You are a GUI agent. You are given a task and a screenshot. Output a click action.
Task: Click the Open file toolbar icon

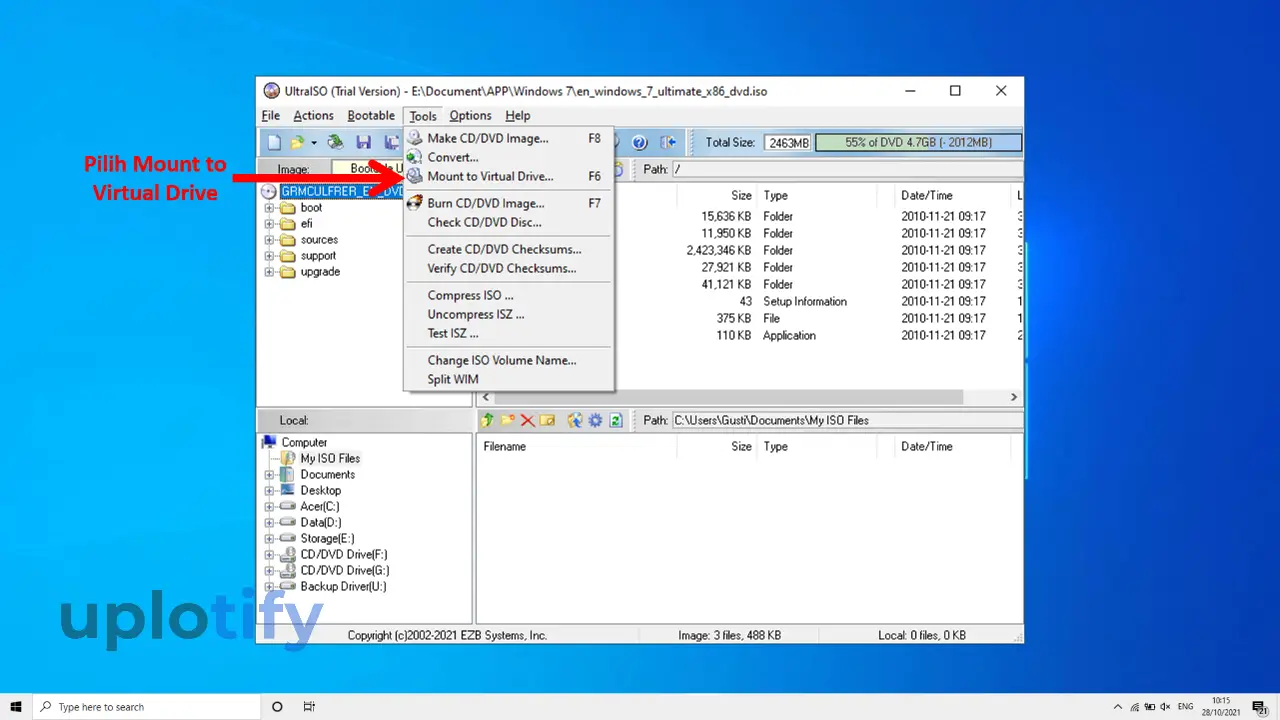click(x=296, y=143)
